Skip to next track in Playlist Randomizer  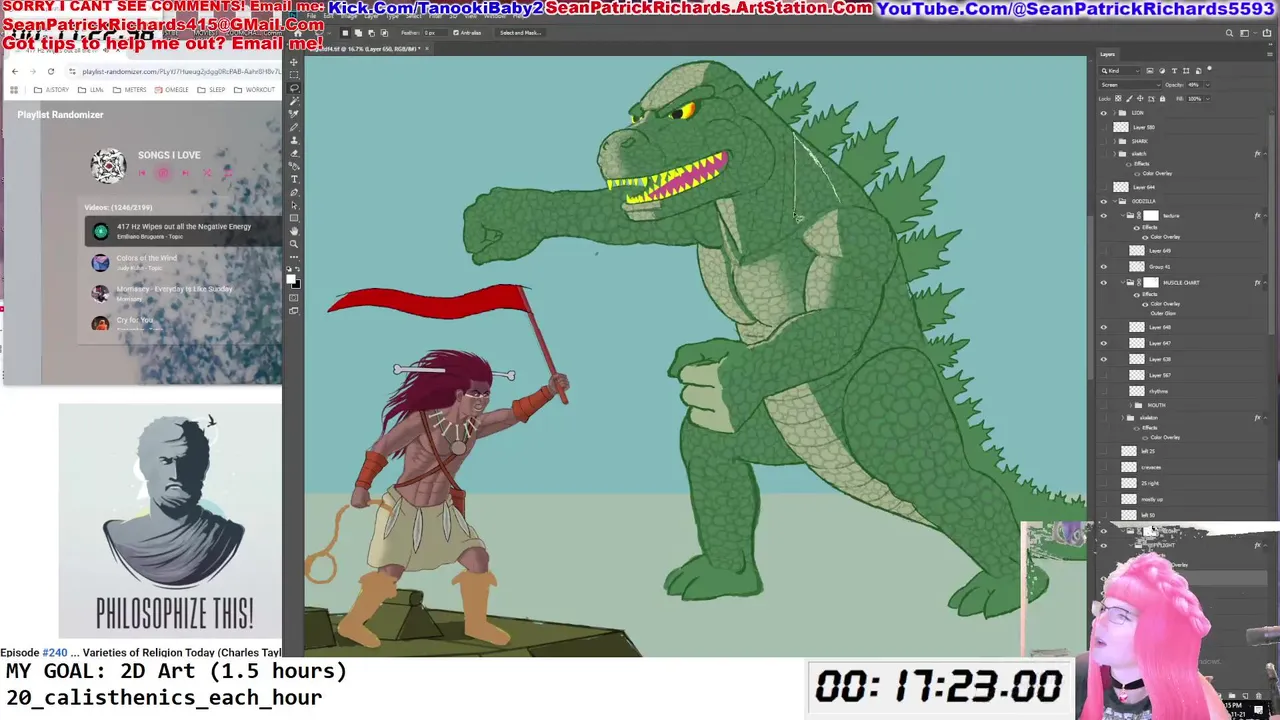tap(185, 172)
